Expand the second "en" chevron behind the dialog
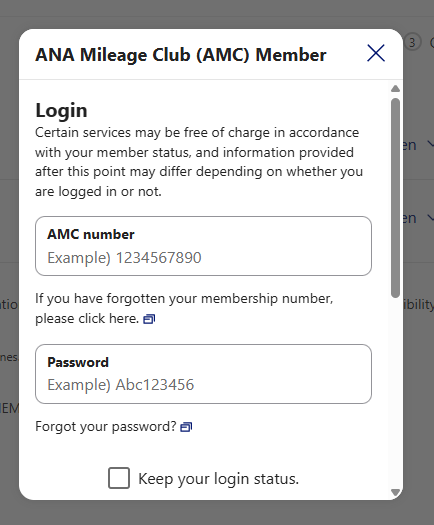The width and height of the screenshot is (434, 525). click(431, 217)
